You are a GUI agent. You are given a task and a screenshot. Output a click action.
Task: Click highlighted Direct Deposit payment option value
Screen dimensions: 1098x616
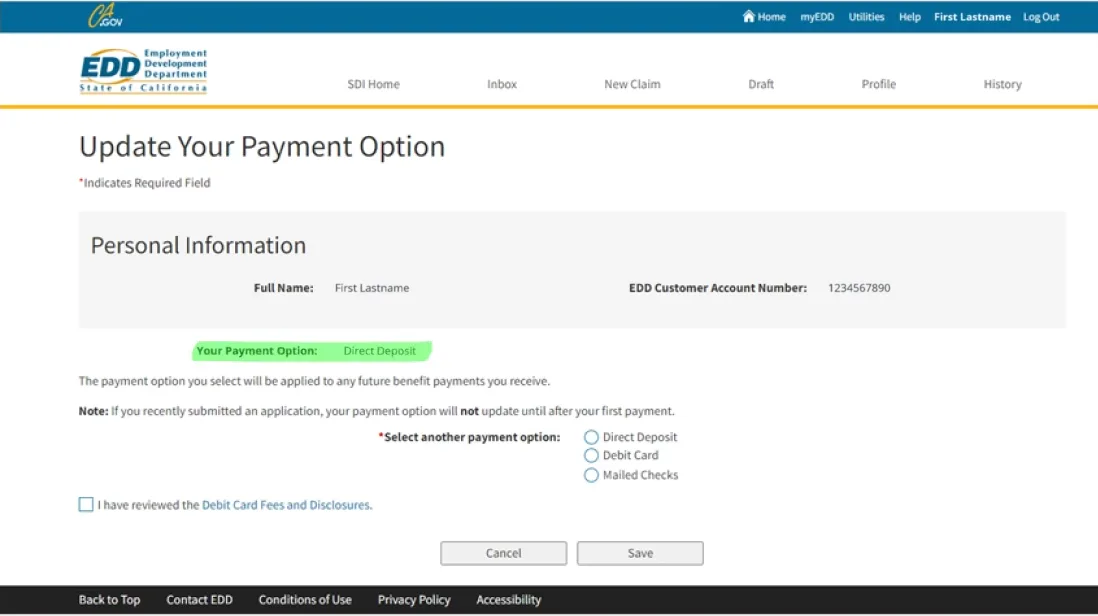tap(380, 351)
